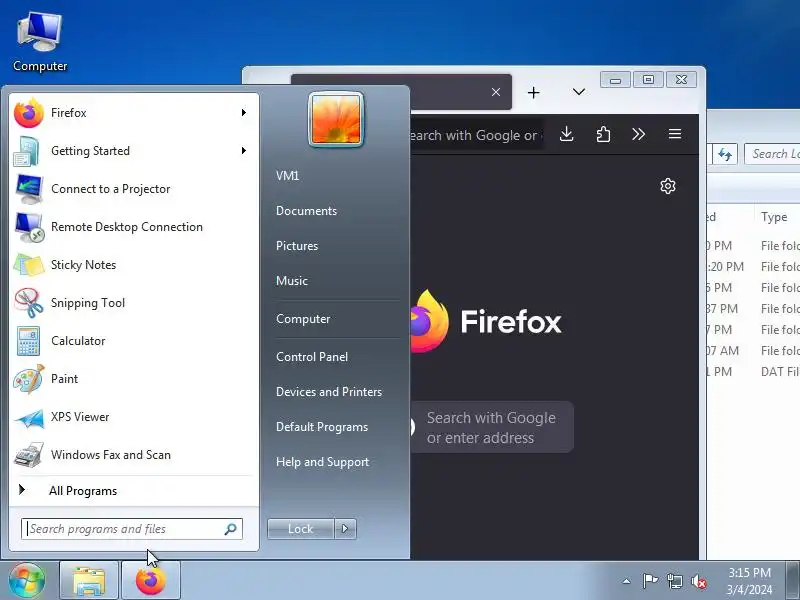The height and width of the screenshot is (600, 800).
Task: Maximize the Firefox window
Action: (648, 80)
